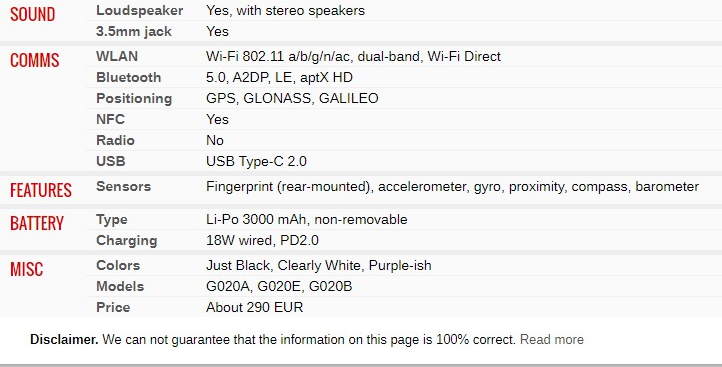Viewport: 722px width, 367px height.
Task: Click the USB spec label
Action: coord(111,161)
